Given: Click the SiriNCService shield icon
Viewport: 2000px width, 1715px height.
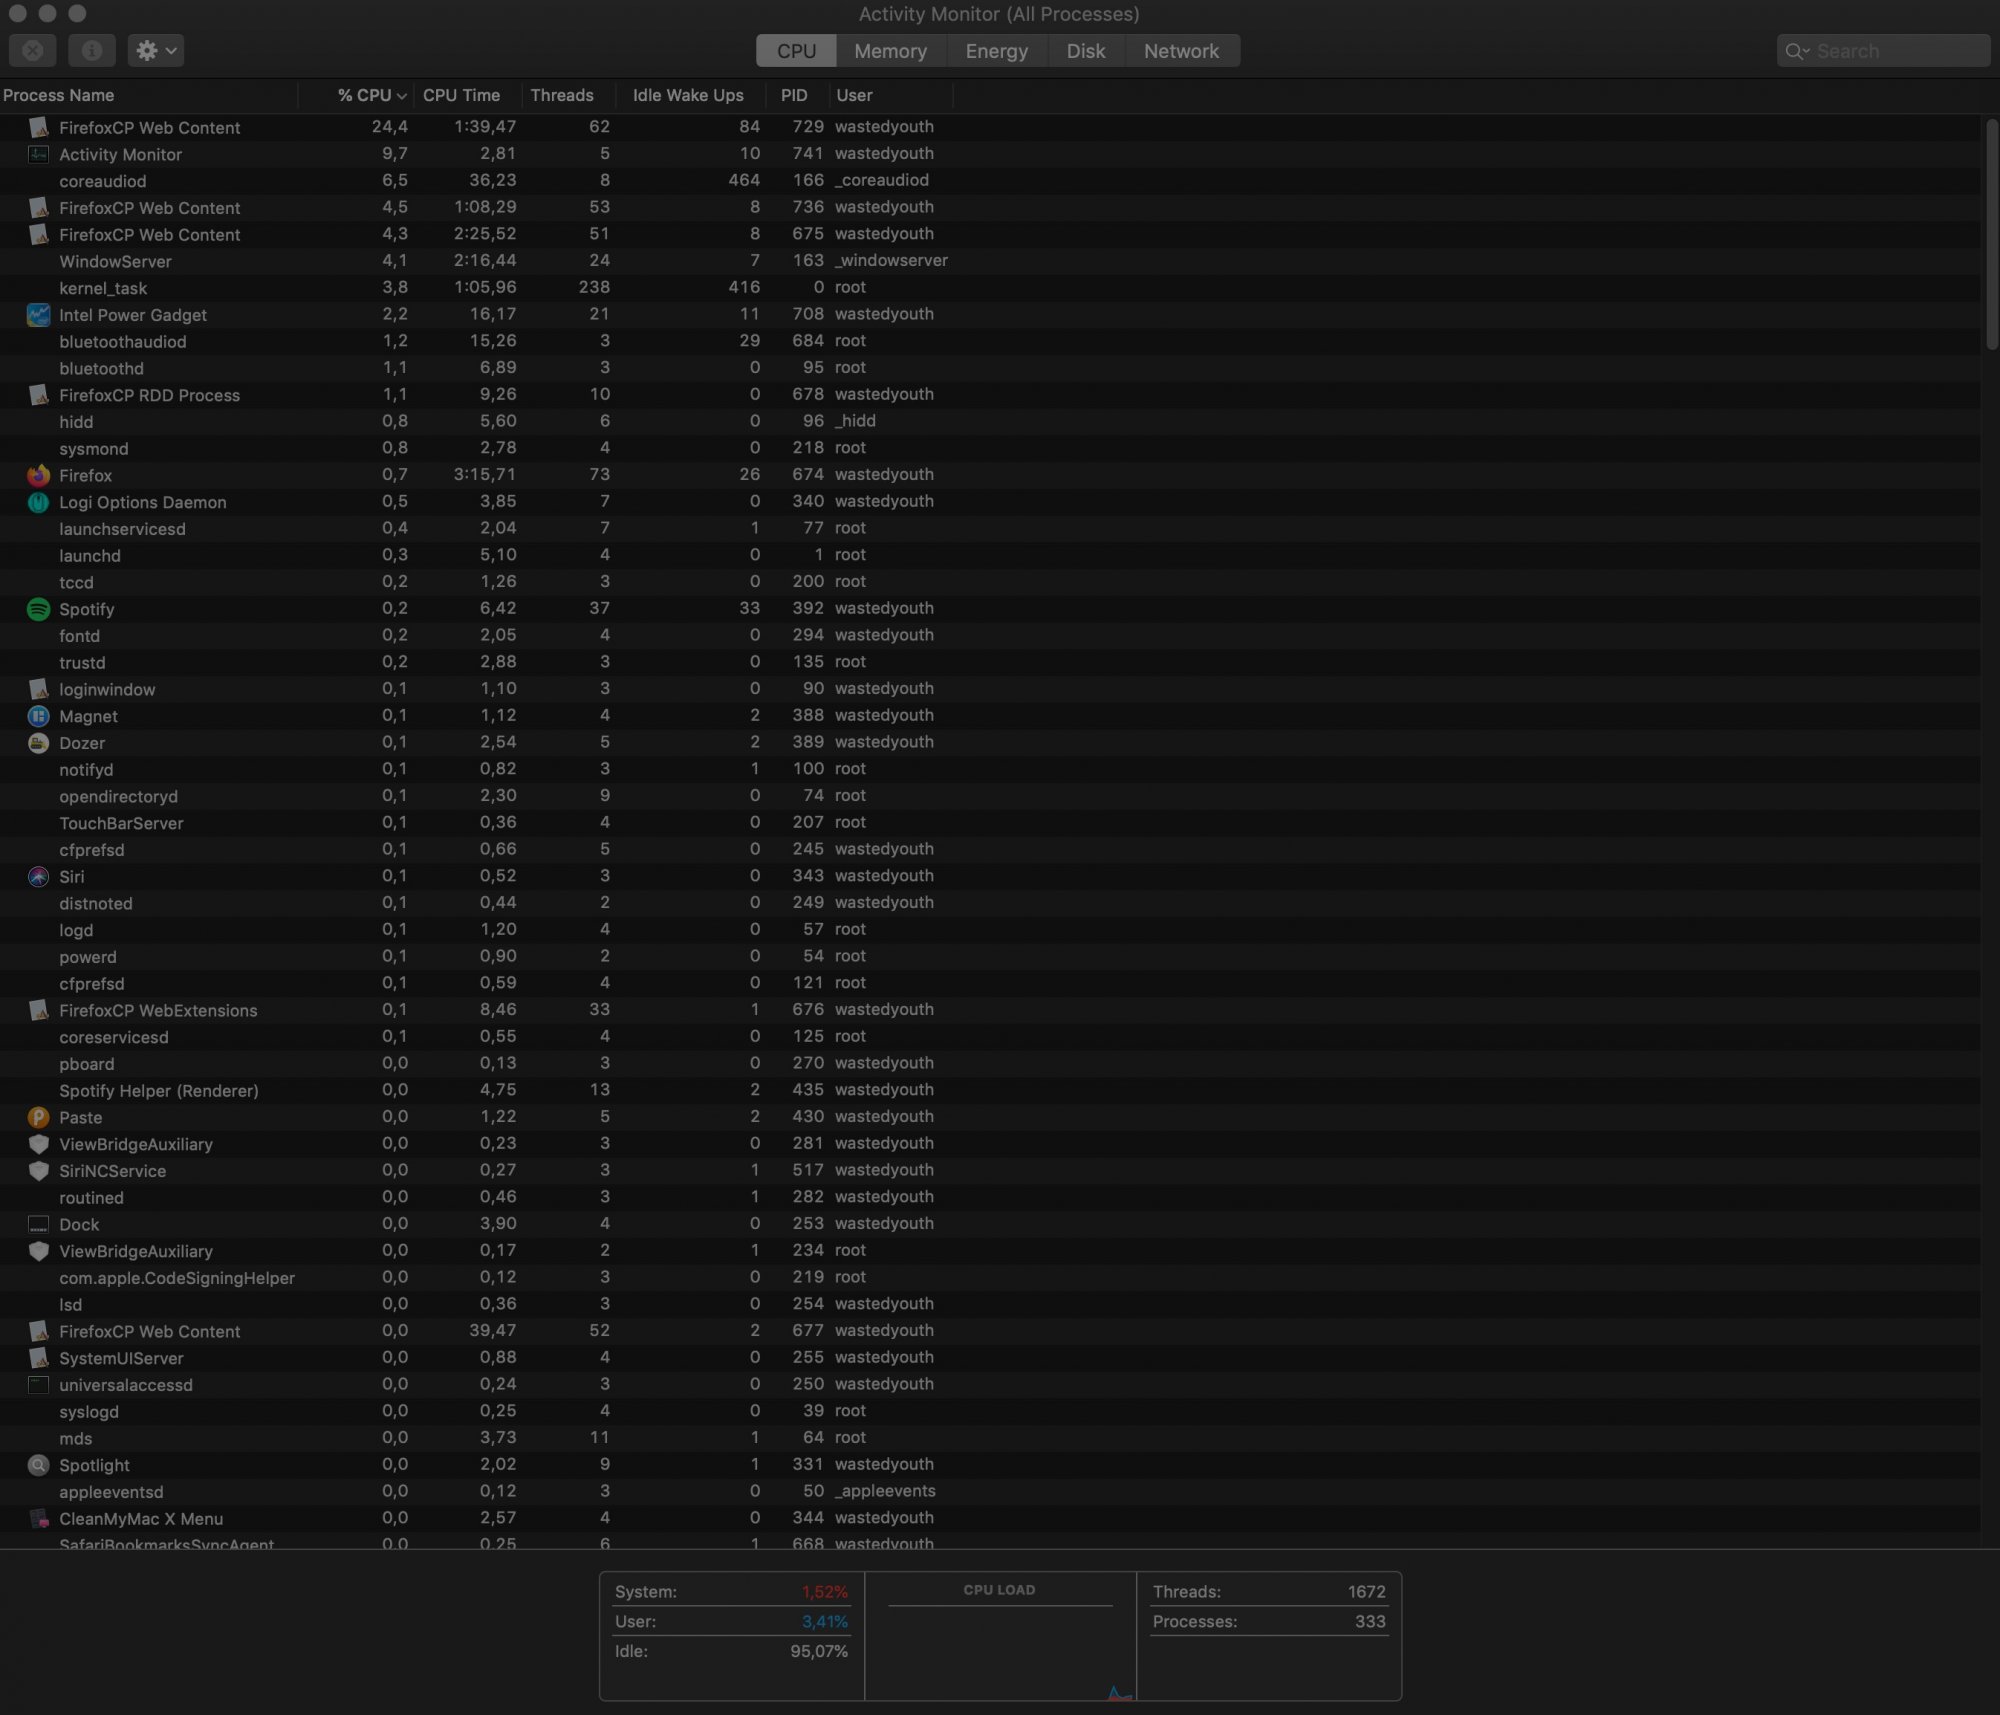Looking at the screenshot, I should (38, 1171).
